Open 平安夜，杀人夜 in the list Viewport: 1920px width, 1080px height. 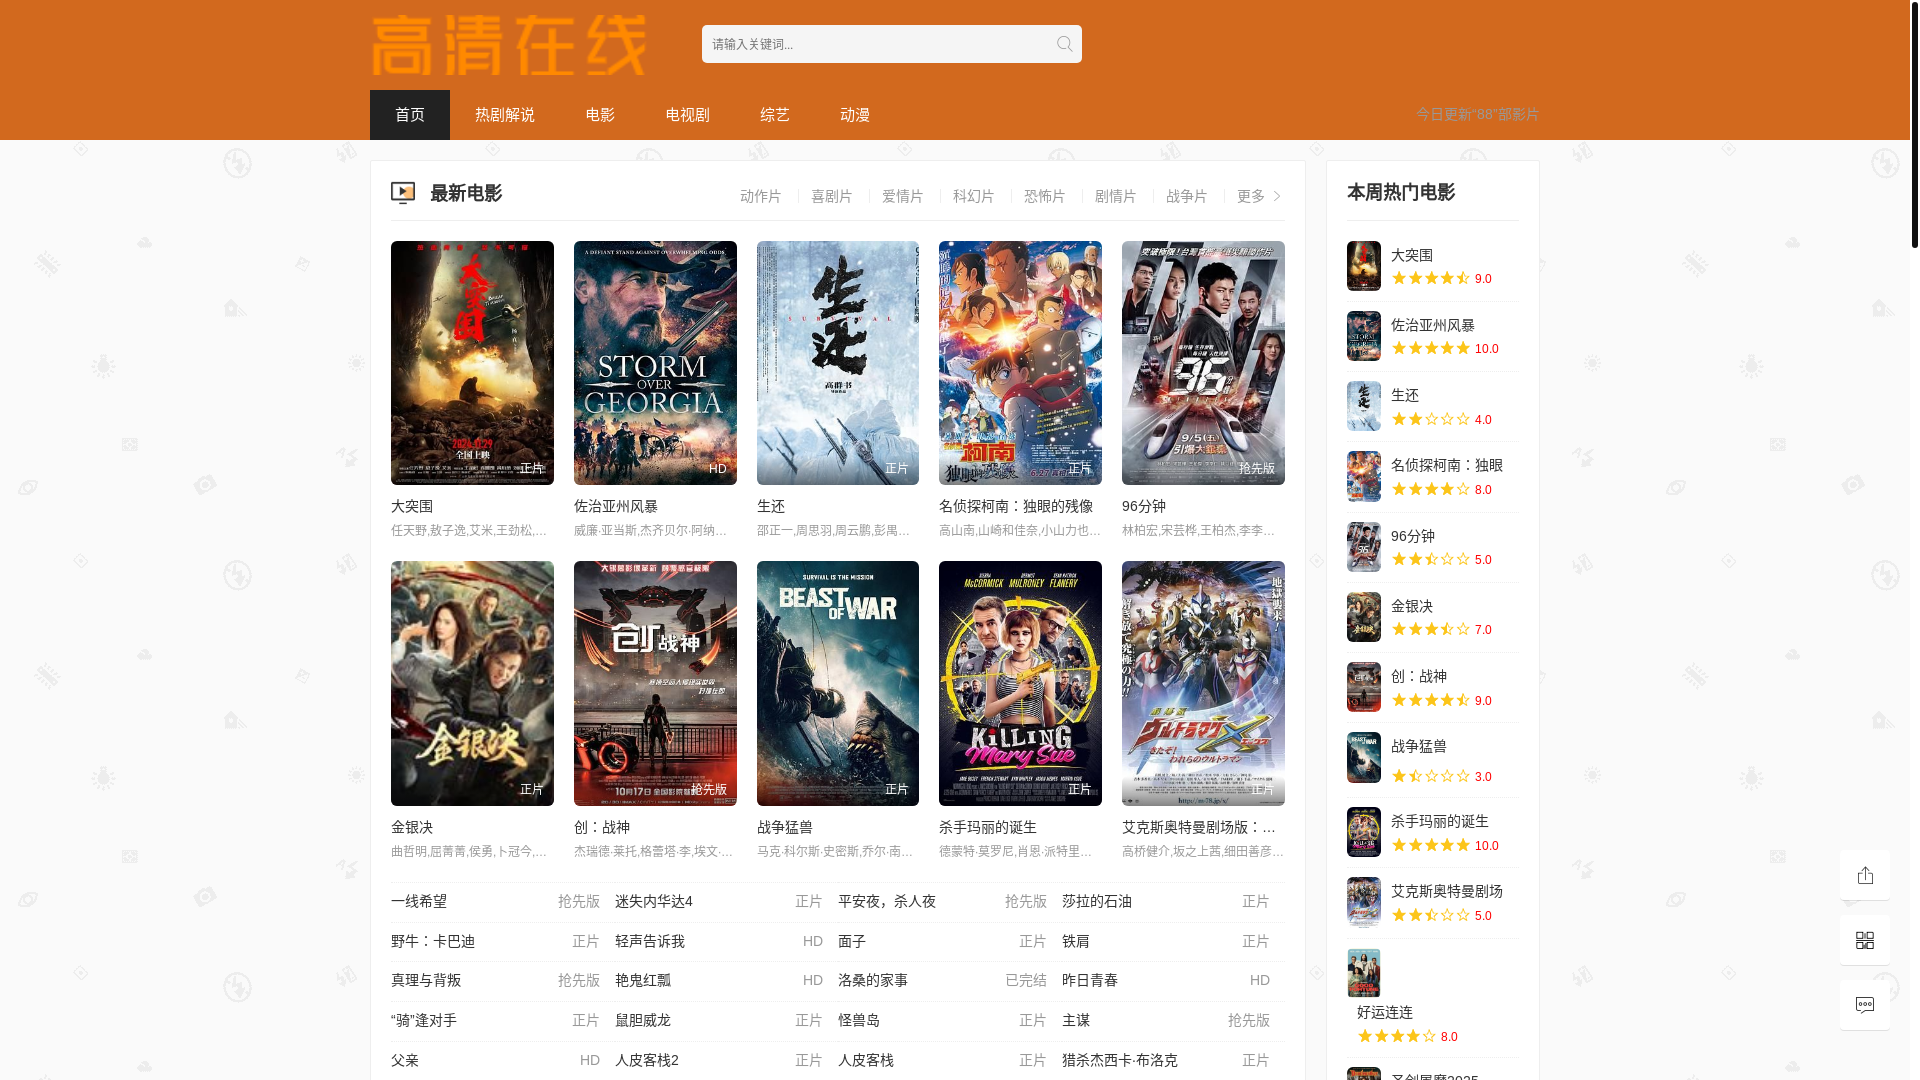887,901
